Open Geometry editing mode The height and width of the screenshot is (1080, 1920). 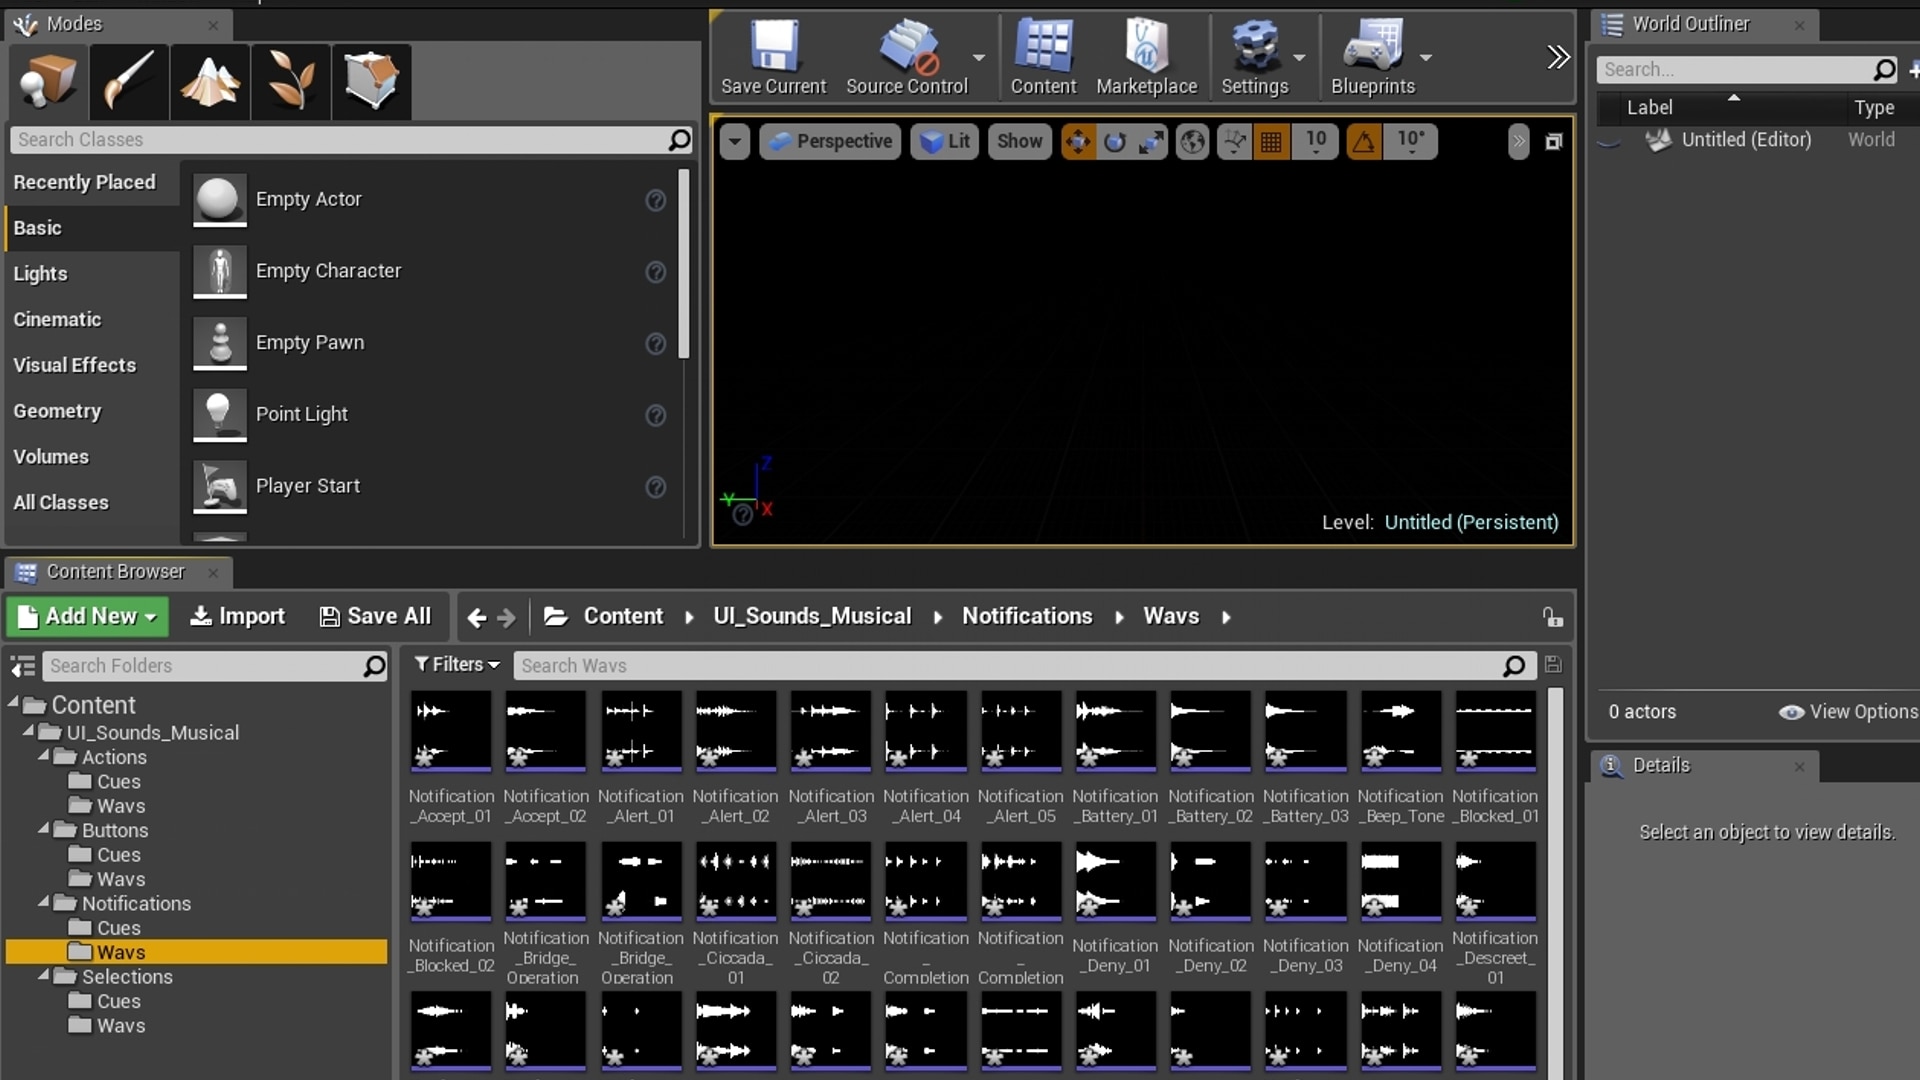click(x=370, y=82)
